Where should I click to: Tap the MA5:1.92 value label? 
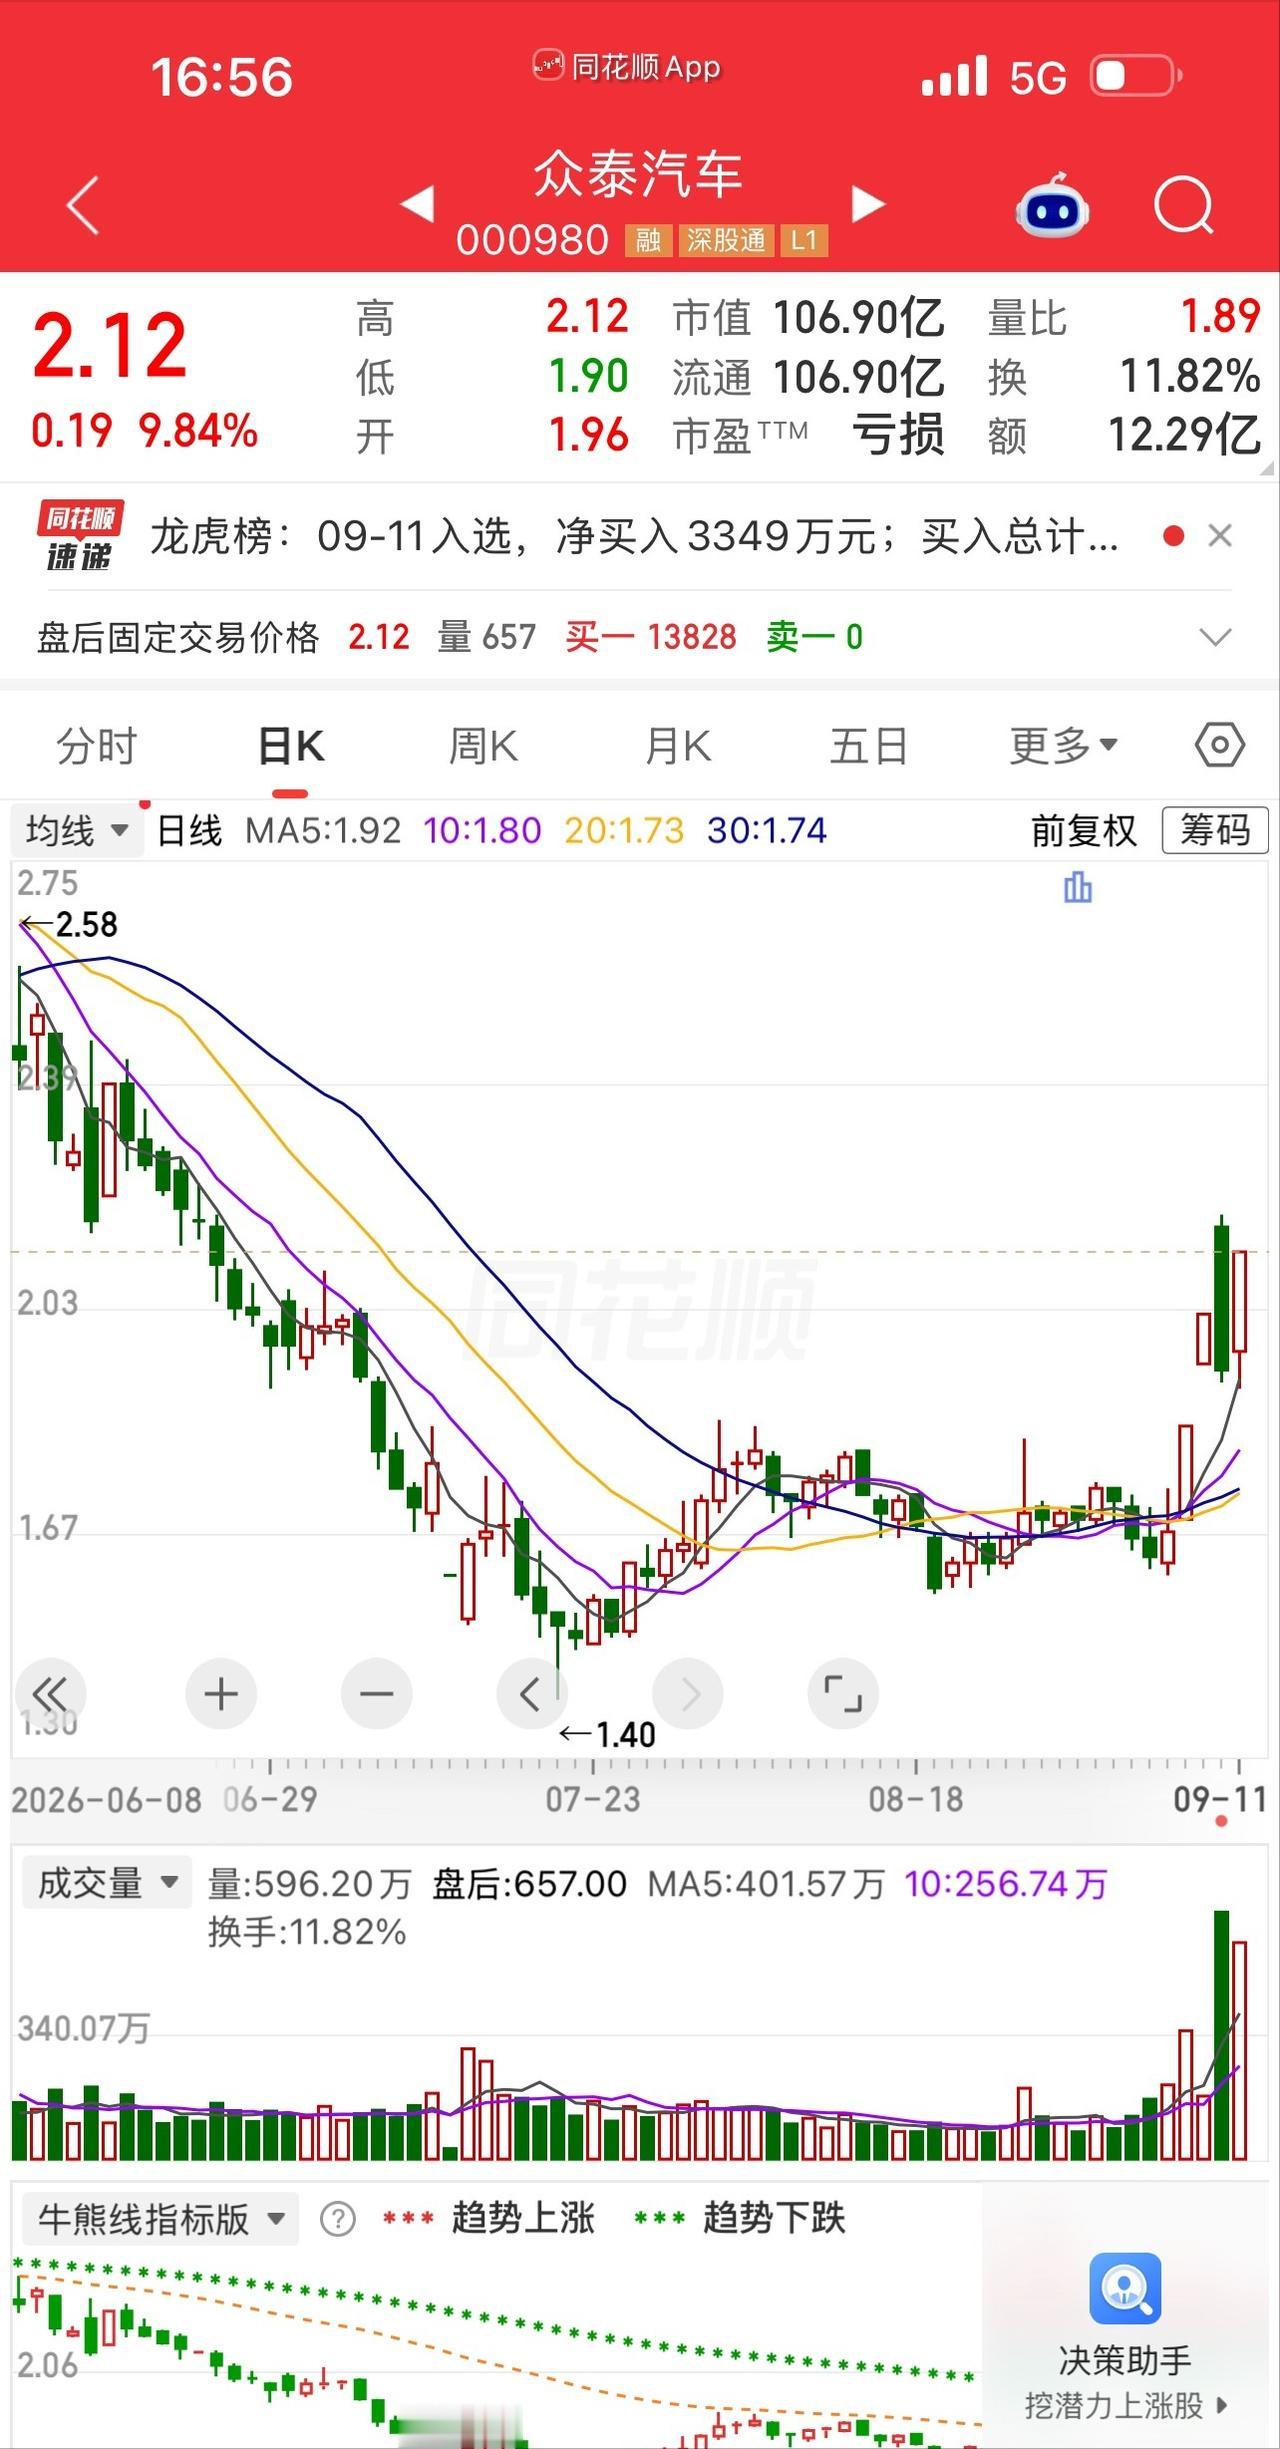pos(323,830)
